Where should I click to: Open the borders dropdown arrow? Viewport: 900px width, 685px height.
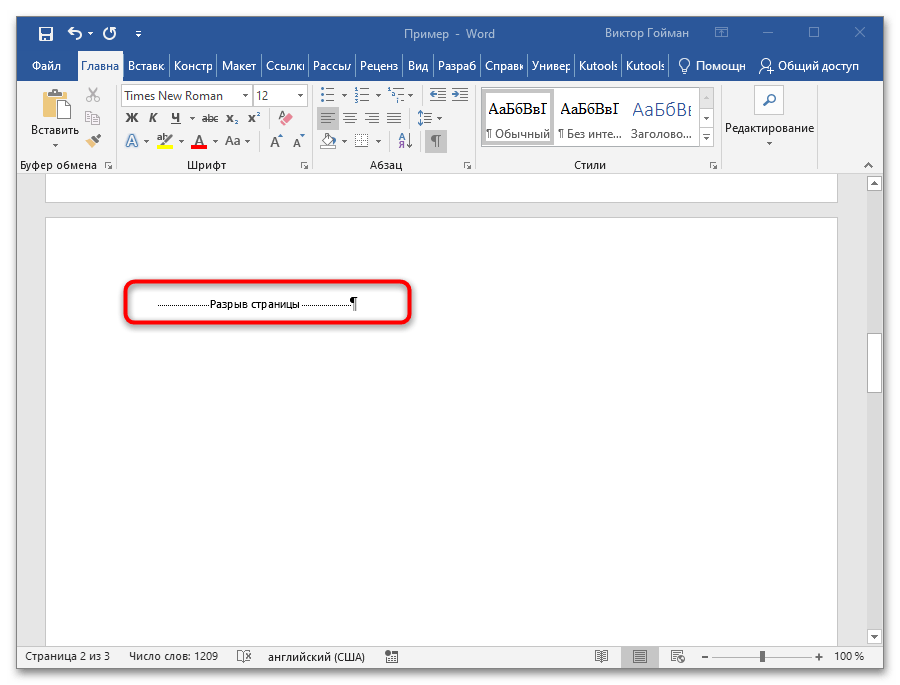(x=378, y=141)
